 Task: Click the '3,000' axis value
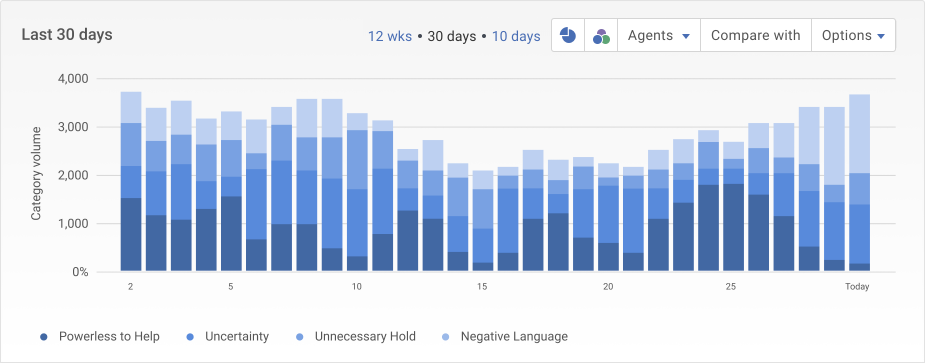73,127
